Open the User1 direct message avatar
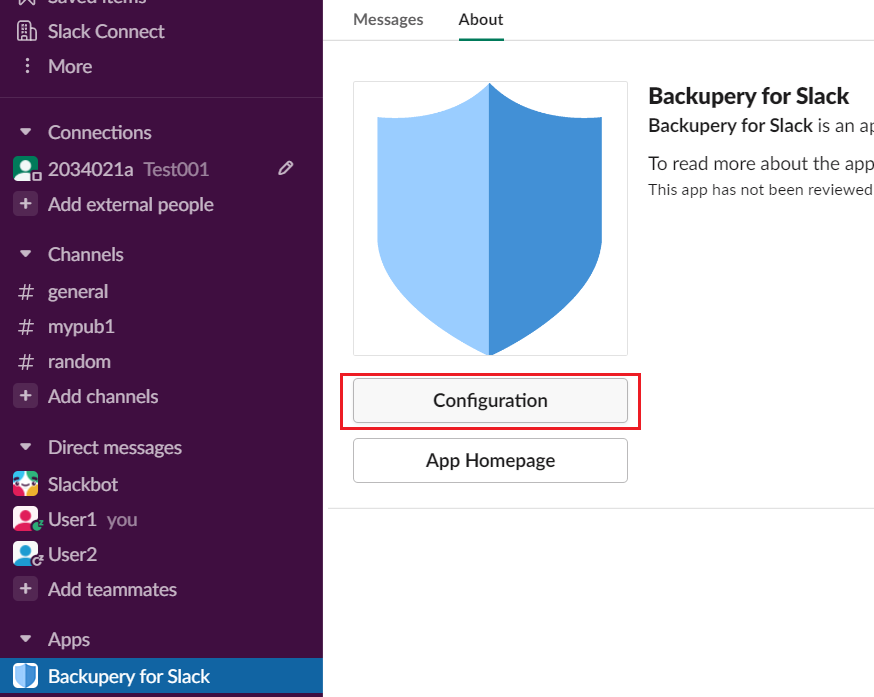 (26, 519)
